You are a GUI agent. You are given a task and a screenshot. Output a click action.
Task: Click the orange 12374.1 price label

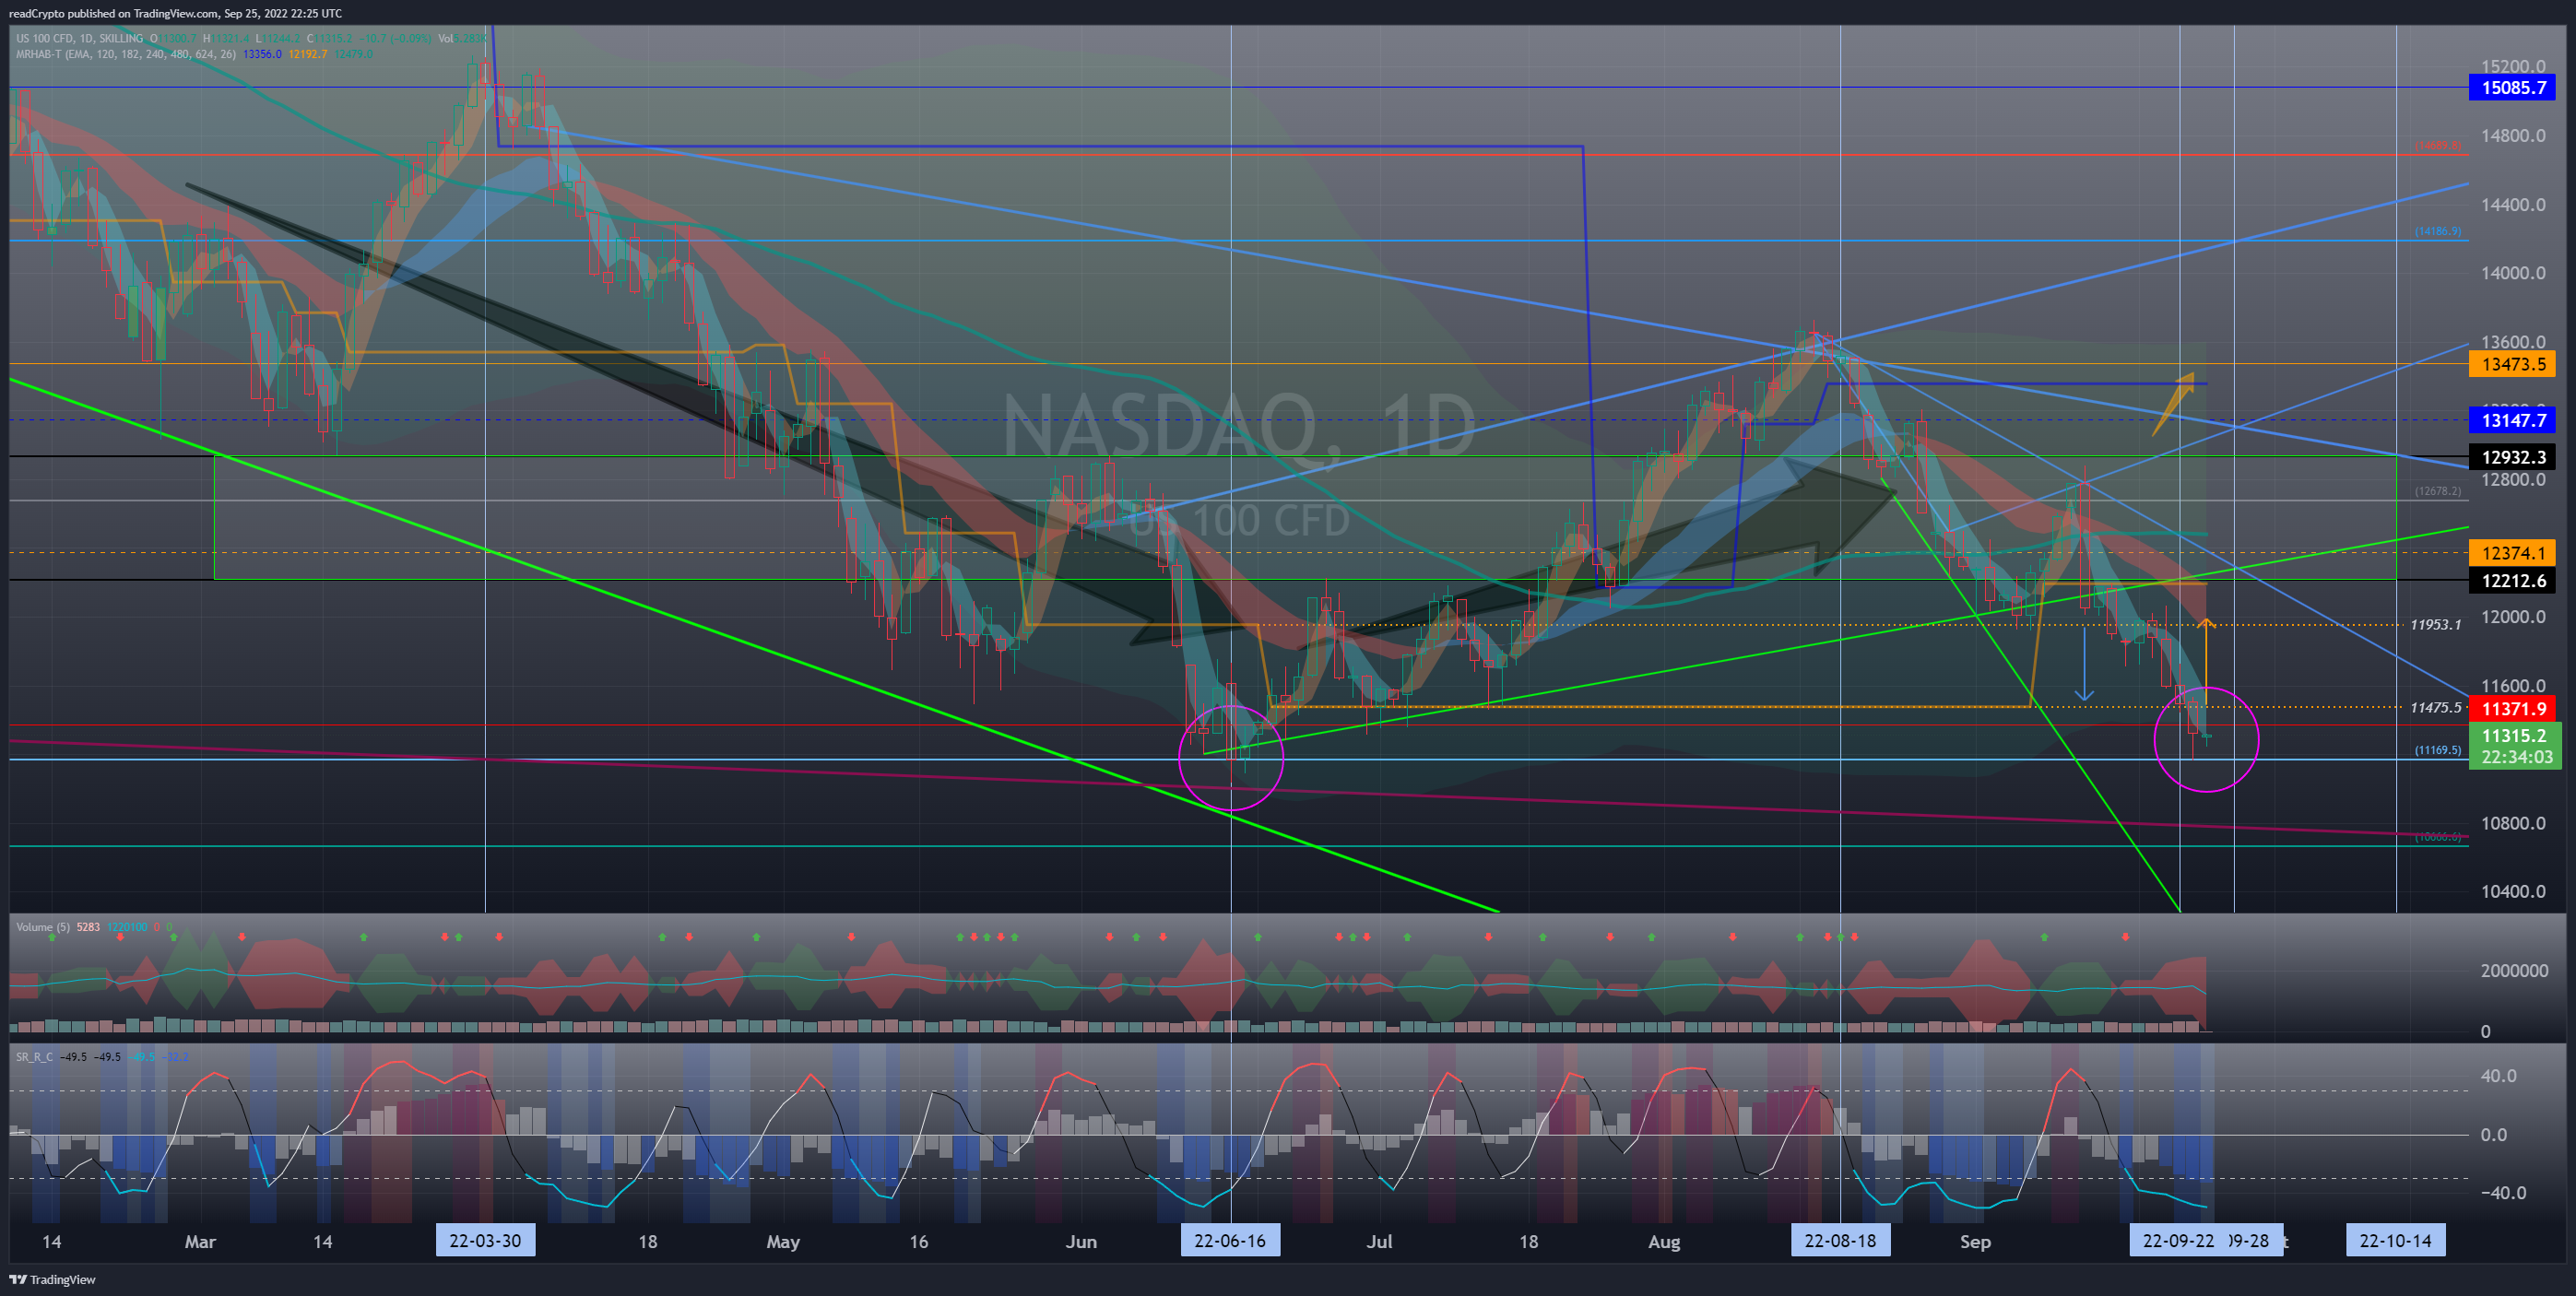click(2512, 553)
